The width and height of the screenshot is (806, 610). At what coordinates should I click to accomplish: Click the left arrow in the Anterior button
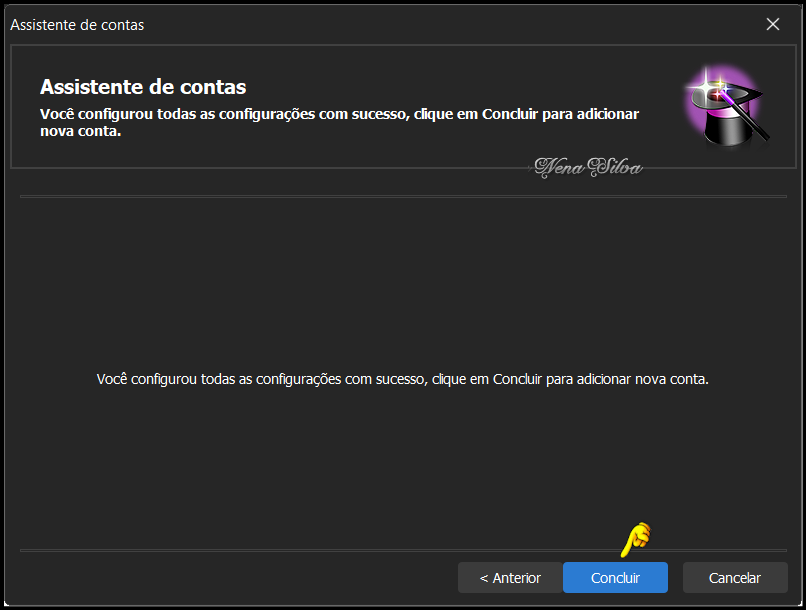[x=484, y=578]
